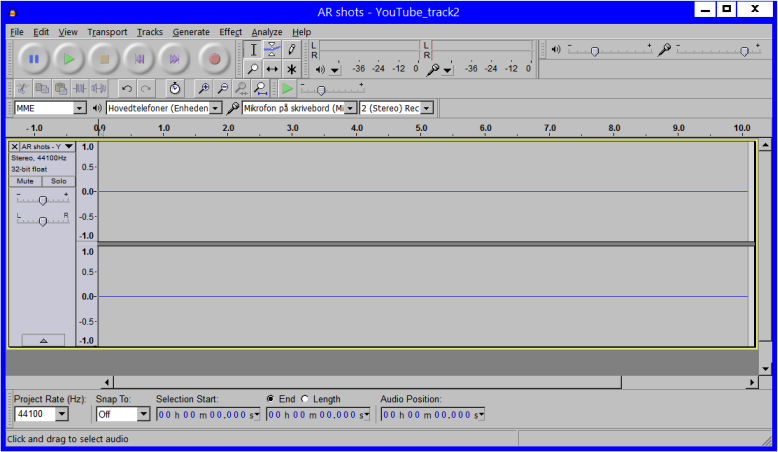Click the Stop transport button
This screenshot has width=778, height=452.
pos(104,59)
